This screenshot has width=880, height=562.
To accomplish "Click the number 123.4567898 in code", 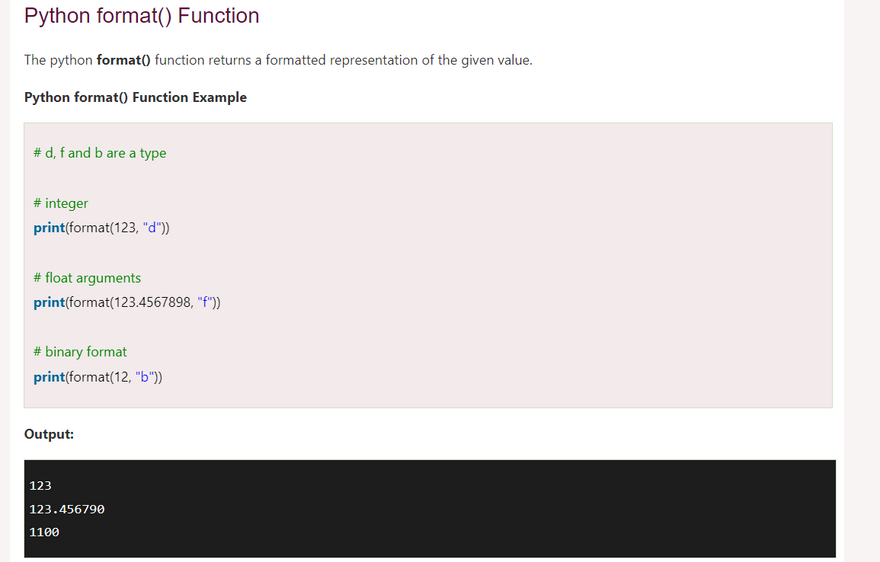I will (153, 302).
